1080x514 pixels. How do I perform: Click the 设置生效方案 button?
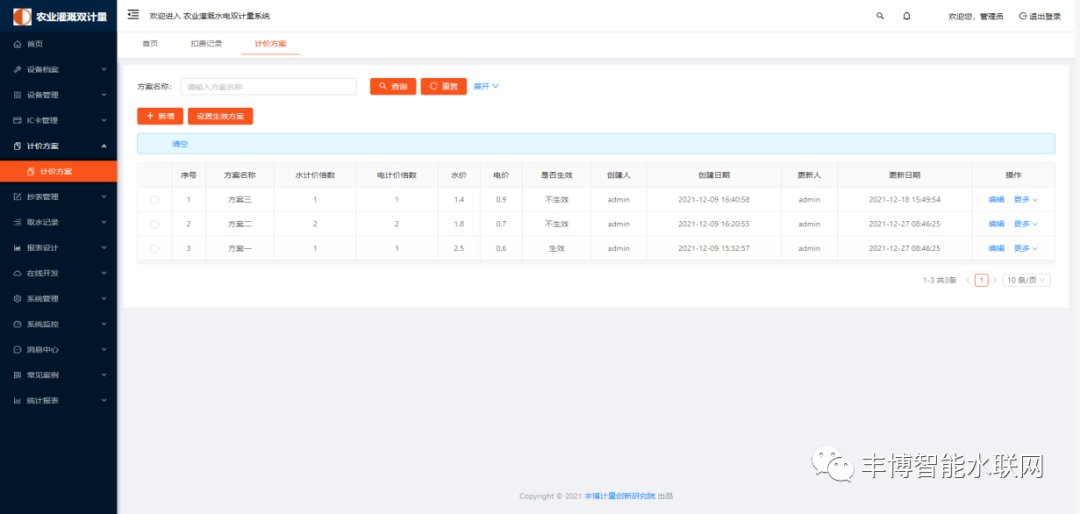coord(221,116)
